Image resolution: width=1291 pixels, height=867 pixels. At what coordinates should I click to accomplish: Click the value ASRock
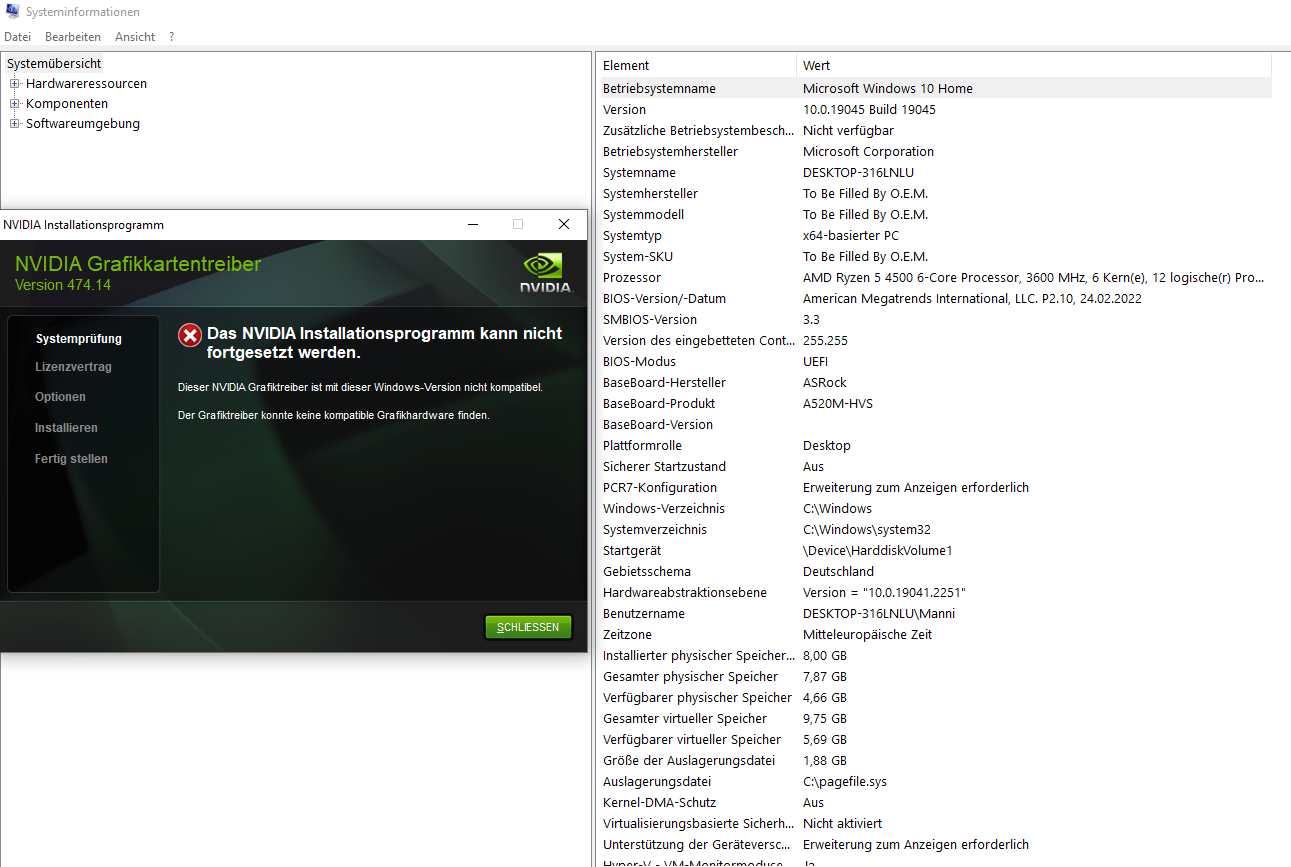click(x=825, y=383)
